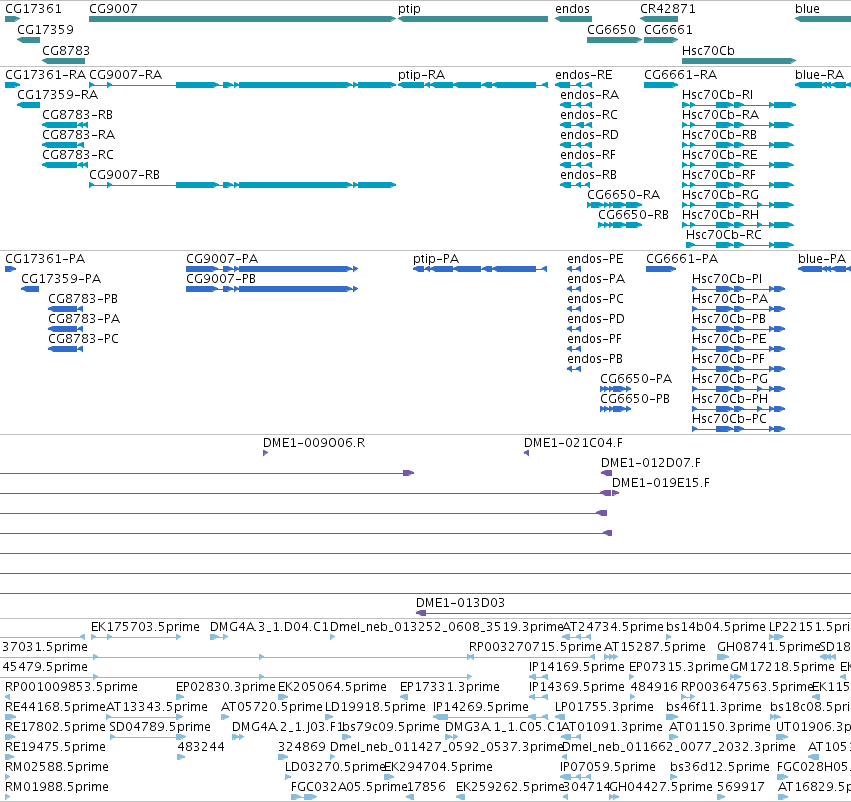Click the teal ptip gene bar
The image size is (851, 802).
click(473, 19)
